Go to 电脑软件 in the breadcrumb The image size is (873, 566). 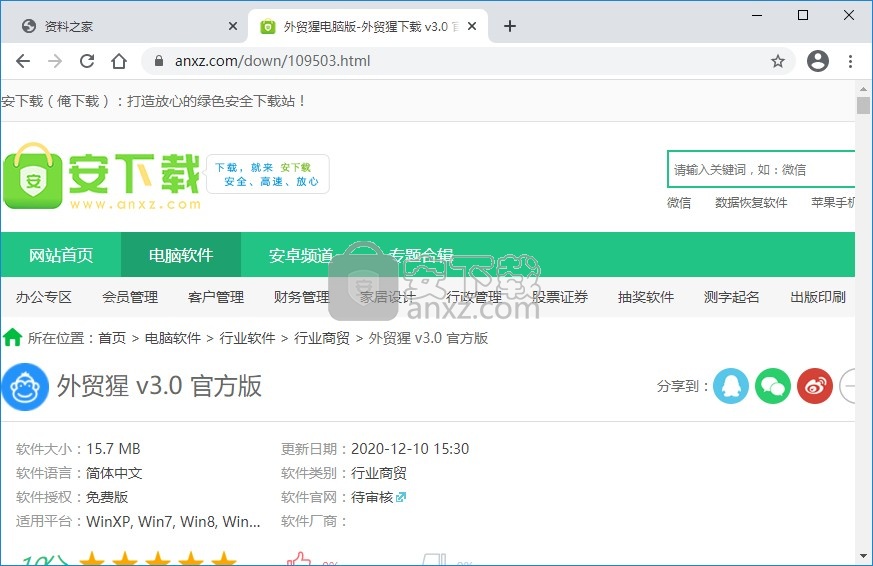173,338
